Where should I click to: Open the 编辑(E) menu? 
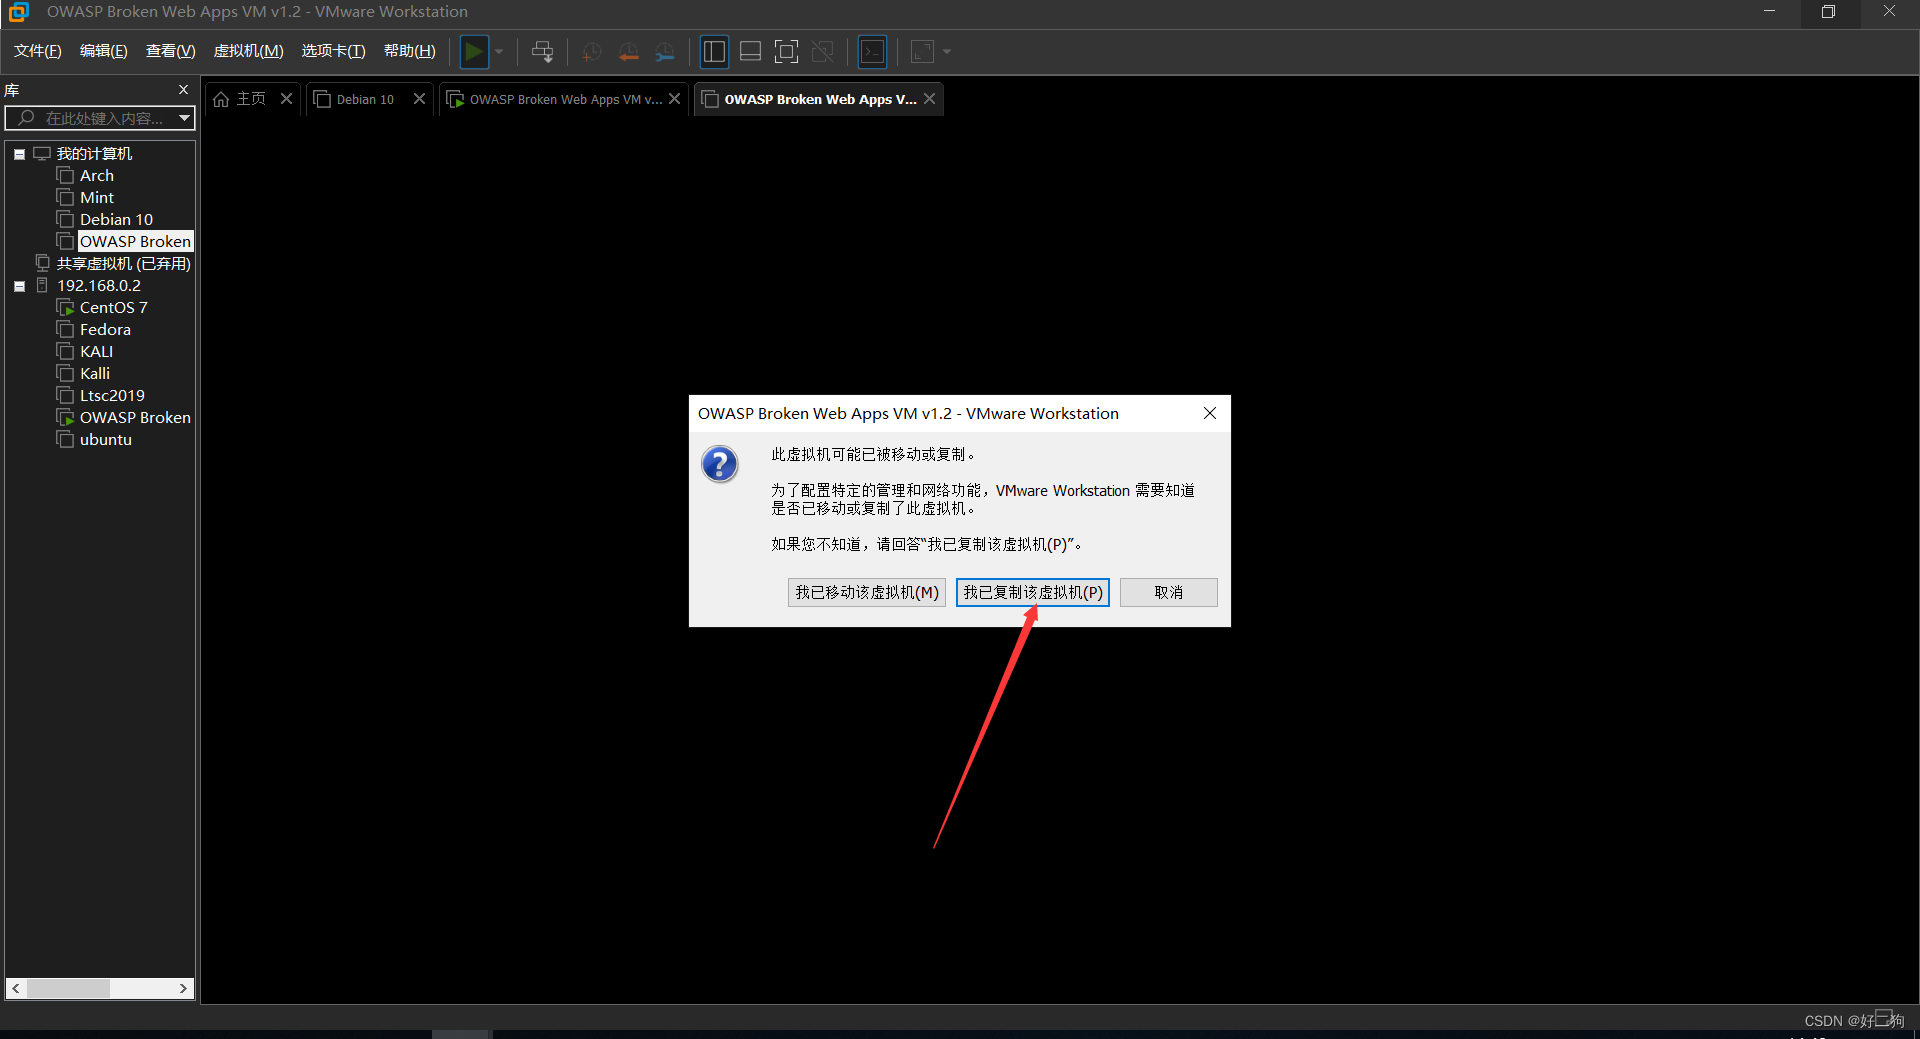(x=104, y=51)
